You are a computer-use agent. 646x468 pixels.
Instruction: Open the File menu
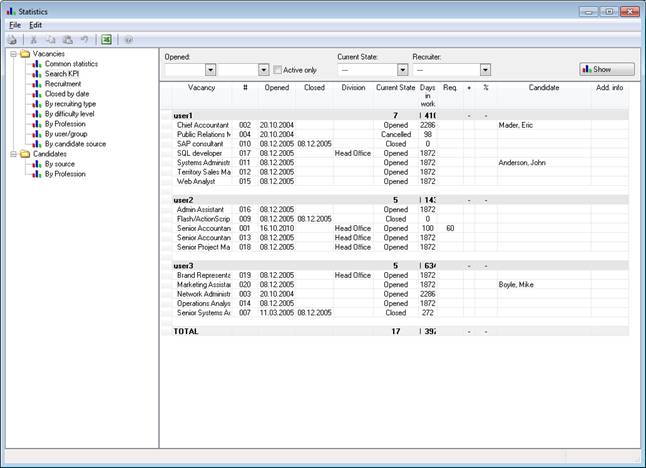click(14, 24)
